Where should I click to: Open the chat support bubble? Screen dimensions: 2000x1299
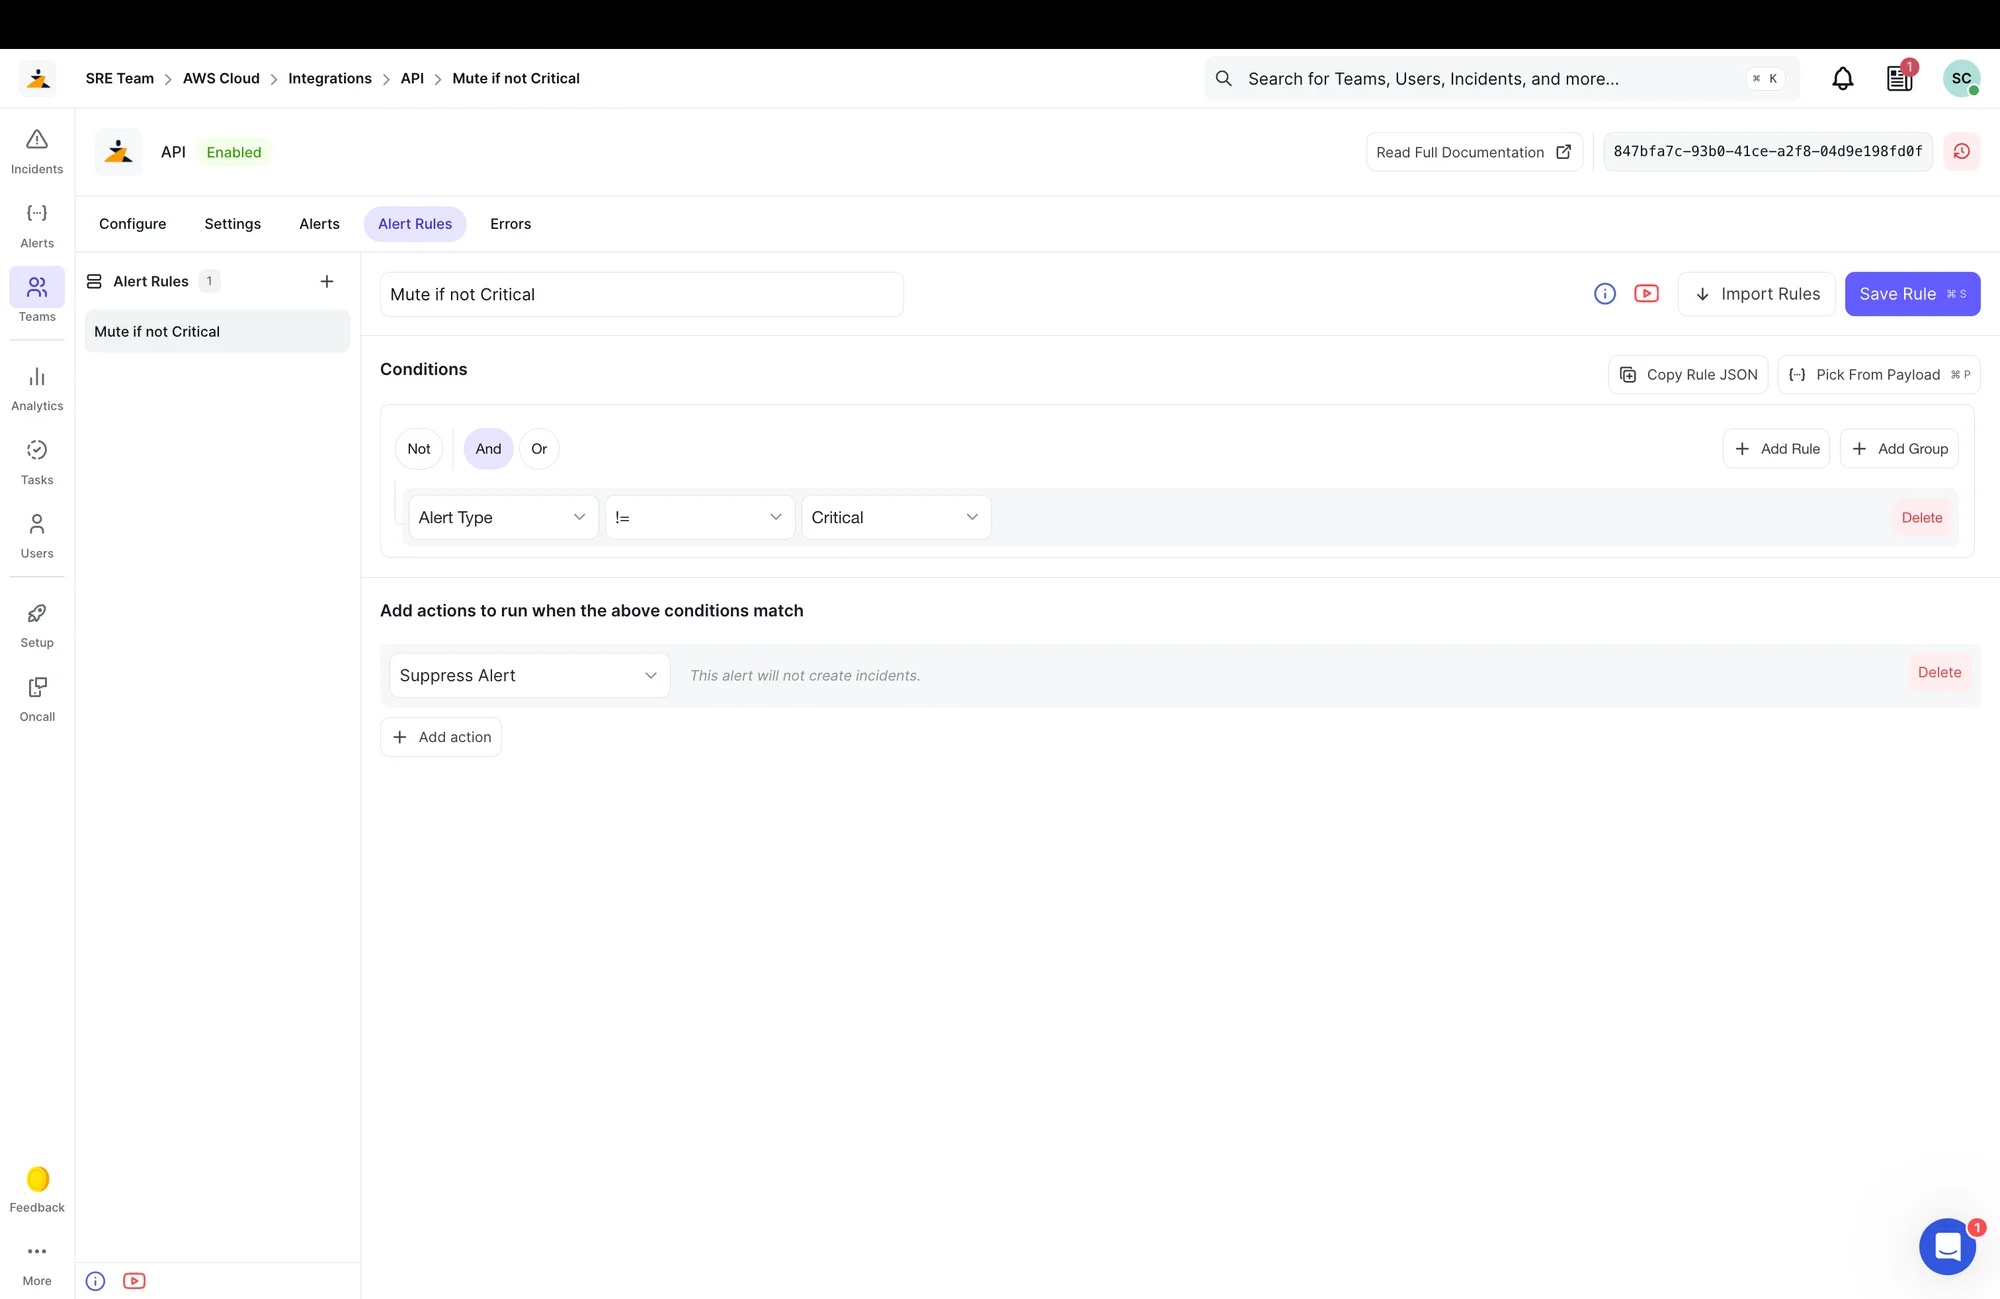(x=1947, y=1246)
